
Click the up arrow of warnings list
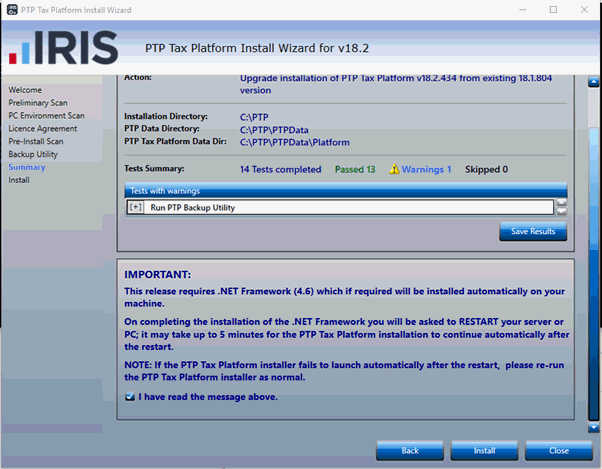(x=561, y=203)
